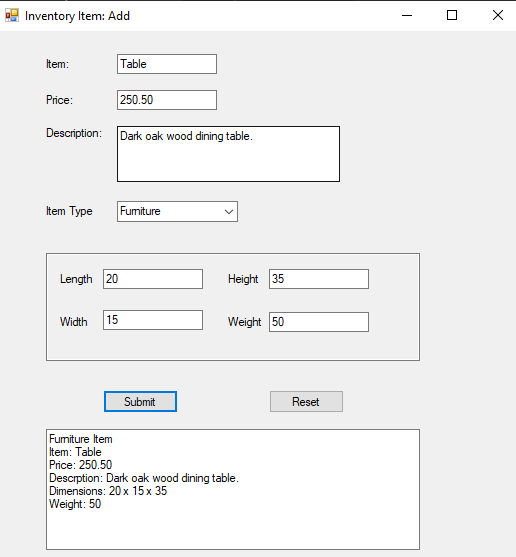The image size is (516, 557).
Task: Click the 'Item Type' label
Action: (x=69, y=211)
